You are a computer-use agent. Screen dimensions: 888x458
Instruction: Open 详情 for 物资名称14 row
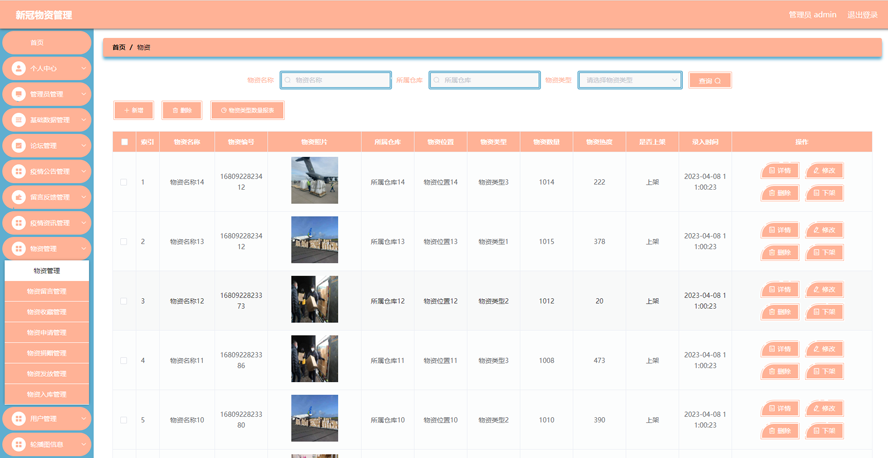coord(780,170)
